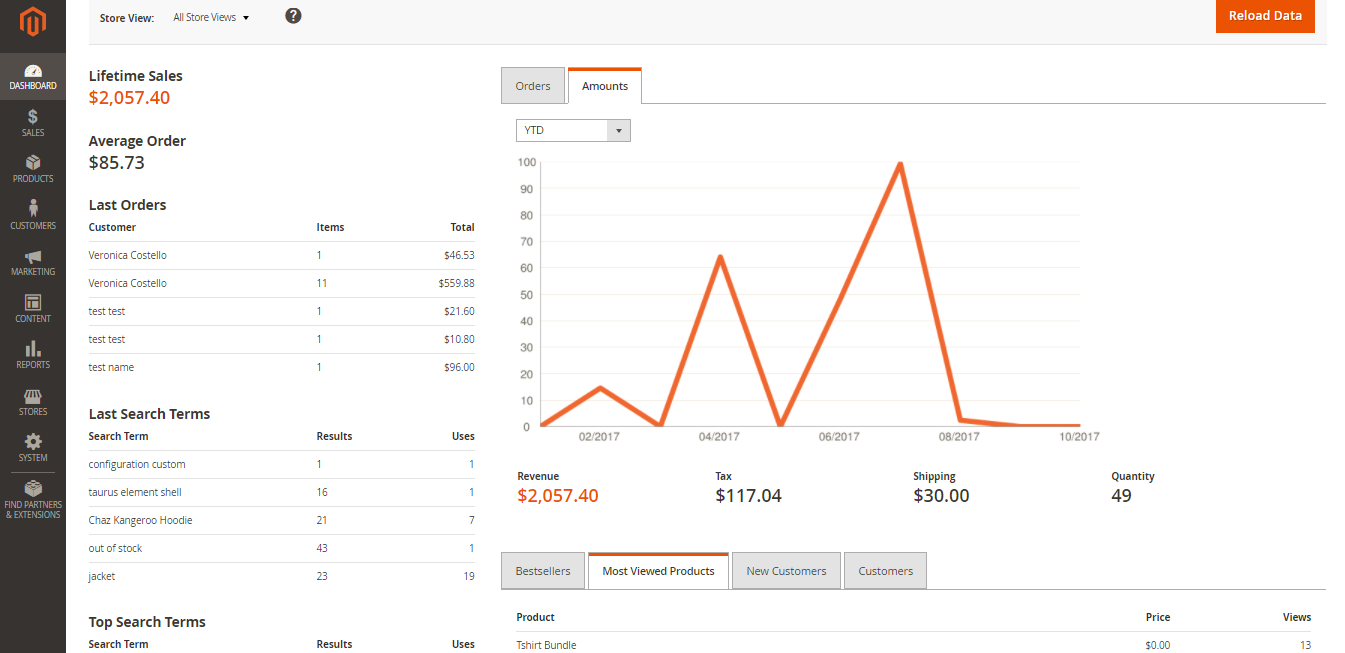Open the Reports chart icon
The height and width of the screenshot is (653, 1345).
coord(33,349)
